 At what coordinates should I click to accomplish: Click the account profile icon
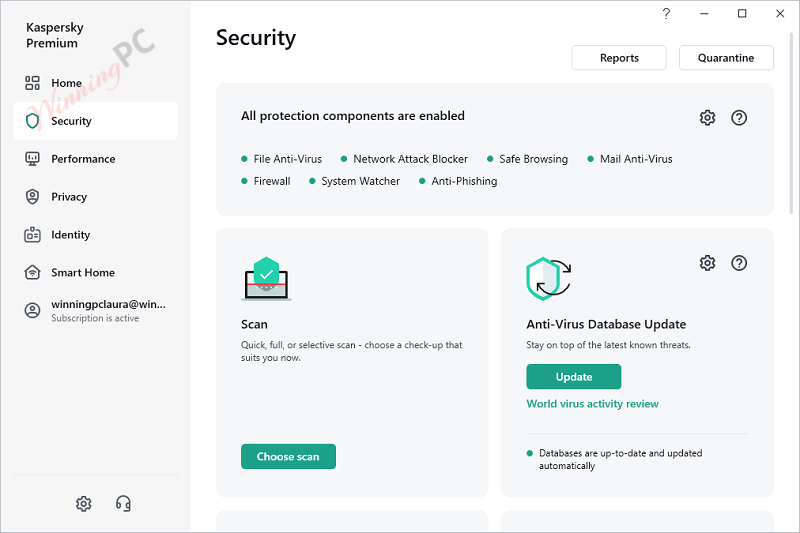point(32,310)
